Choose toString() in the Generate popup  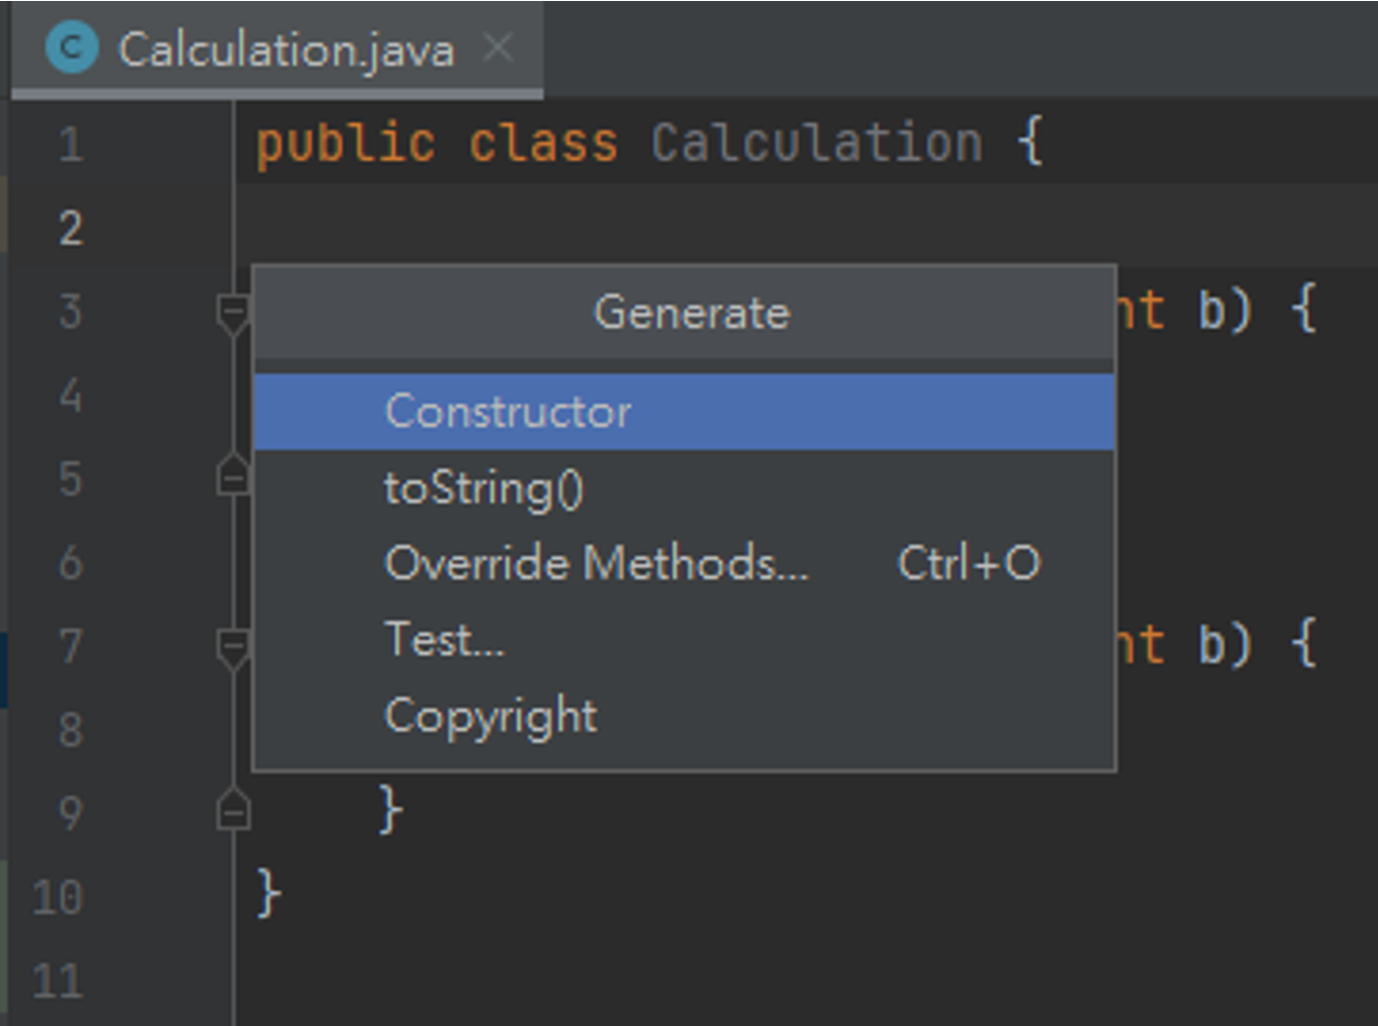[x=484, y=487]
